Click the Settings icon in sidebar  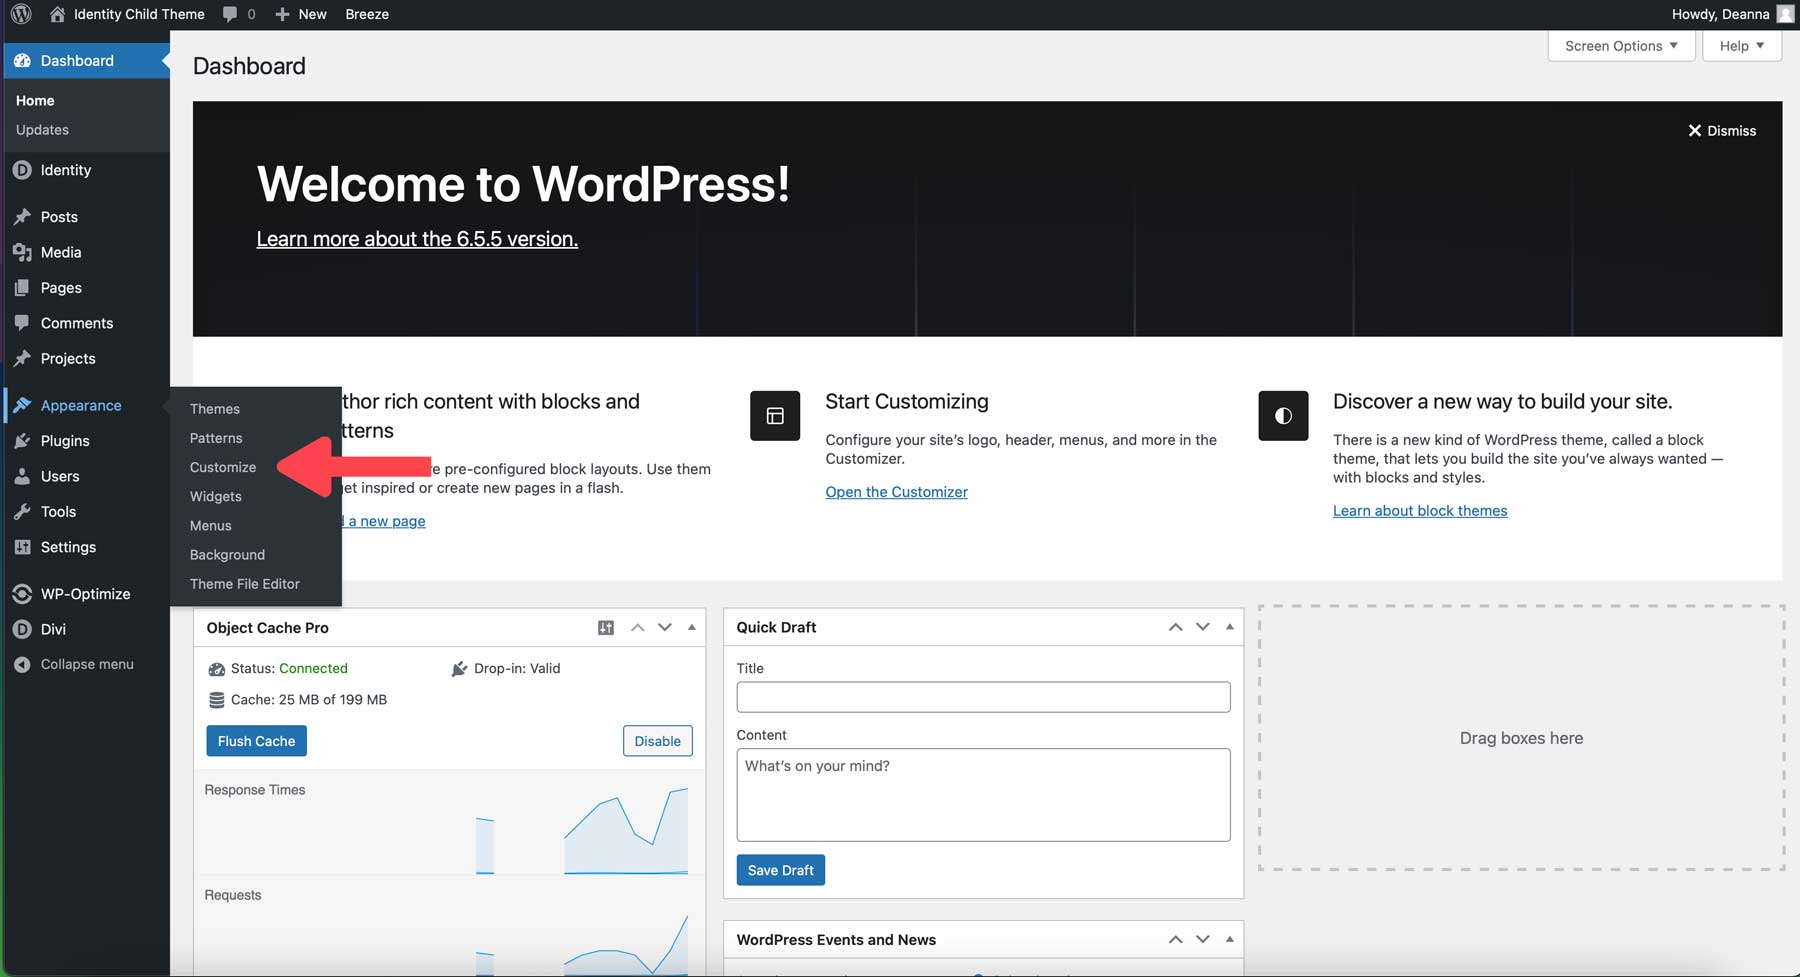click(x=22, y=547)
